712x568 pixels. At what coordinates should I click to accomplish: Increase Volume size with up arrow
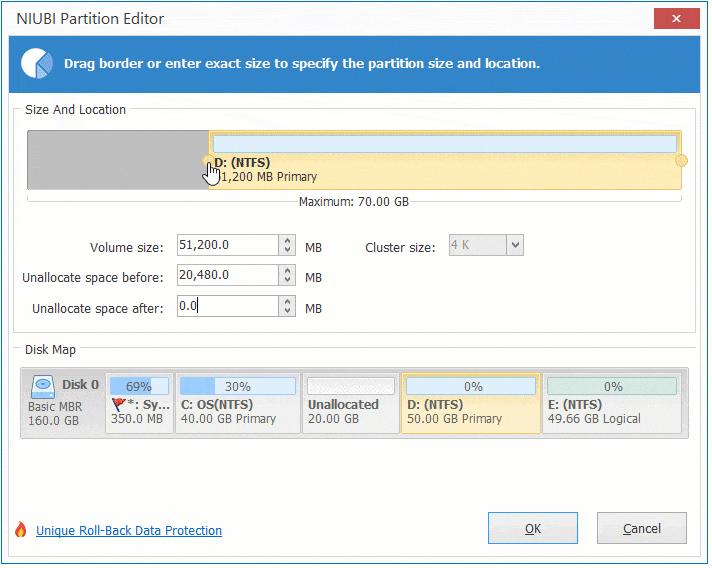tap(288, 240)
